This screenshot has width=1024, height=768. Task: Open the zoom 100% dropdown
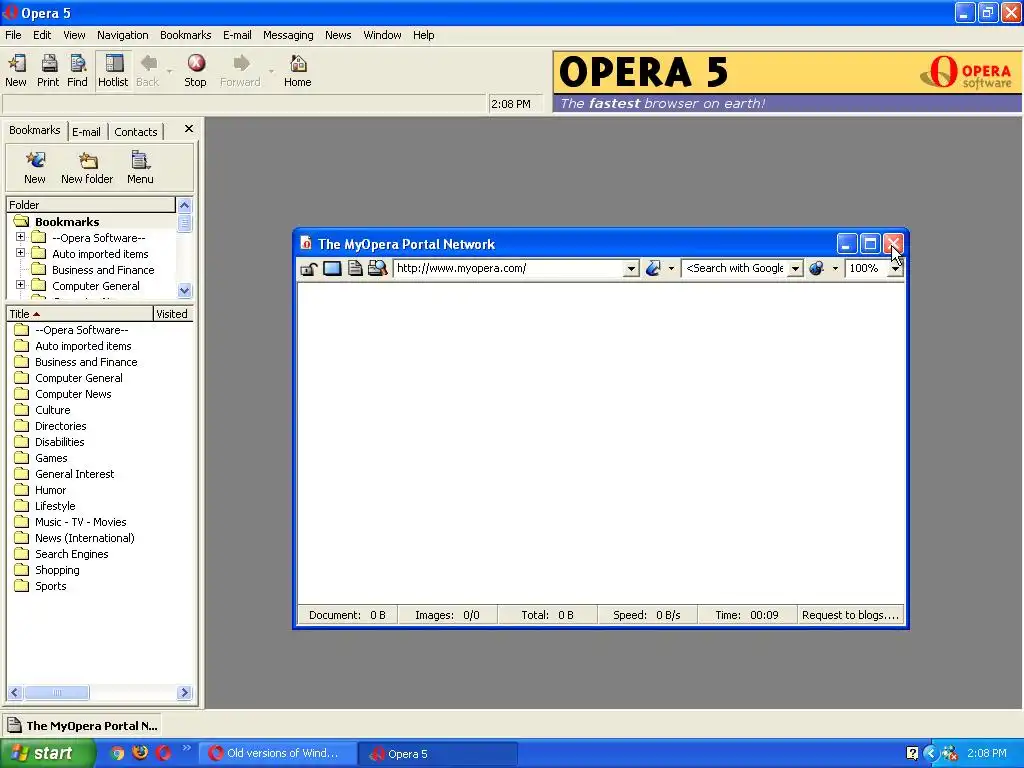coord(895,268)
